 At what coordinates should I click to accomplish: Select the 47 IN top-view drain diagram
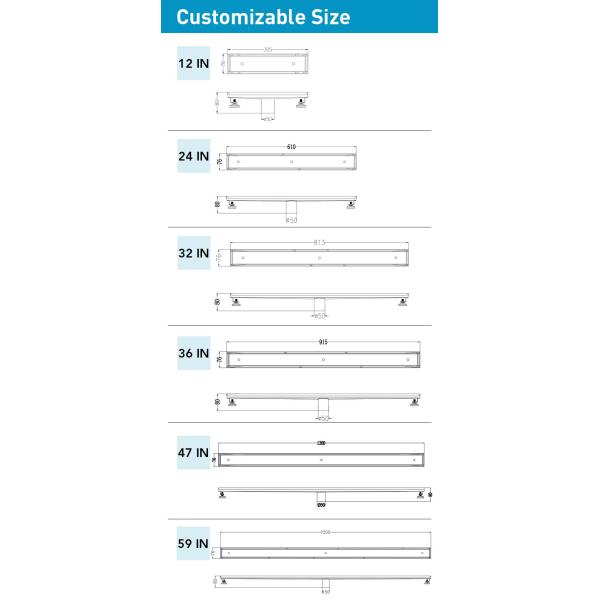[x=322, y=458]
